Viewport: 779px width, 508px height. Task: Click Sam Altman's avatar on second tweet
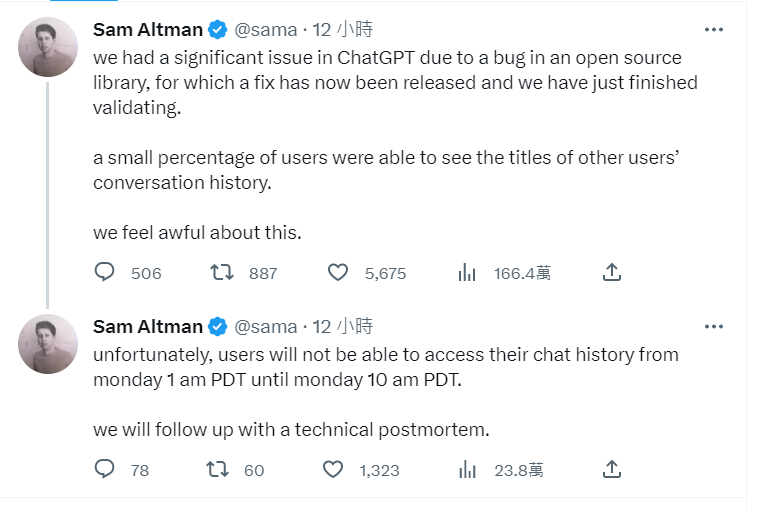coord(48,343)
